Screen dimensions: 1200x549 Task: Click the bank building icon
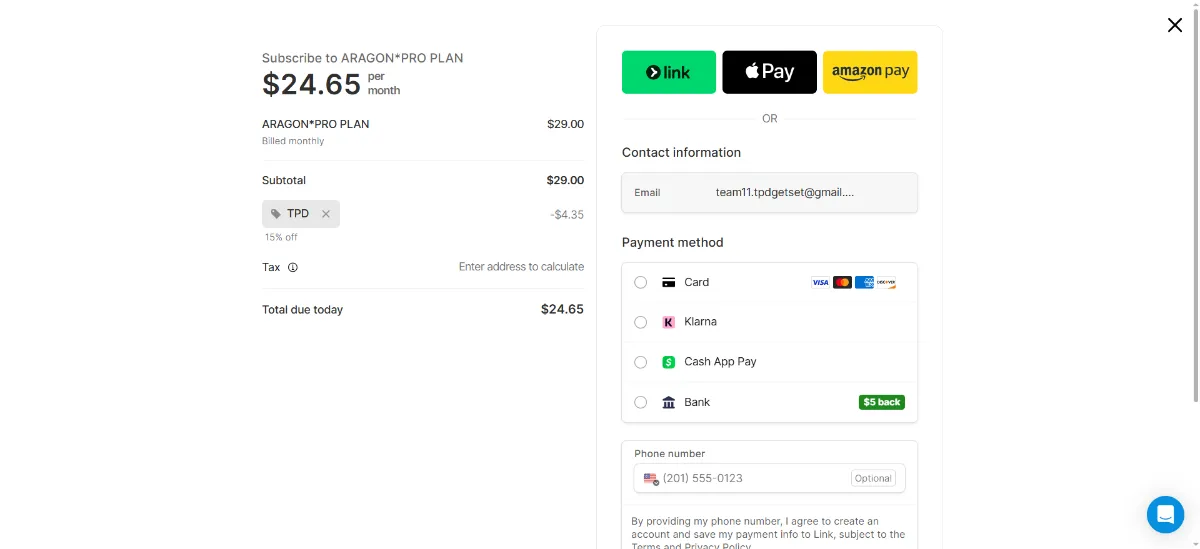pyautogui.click(x=669, y=402)
